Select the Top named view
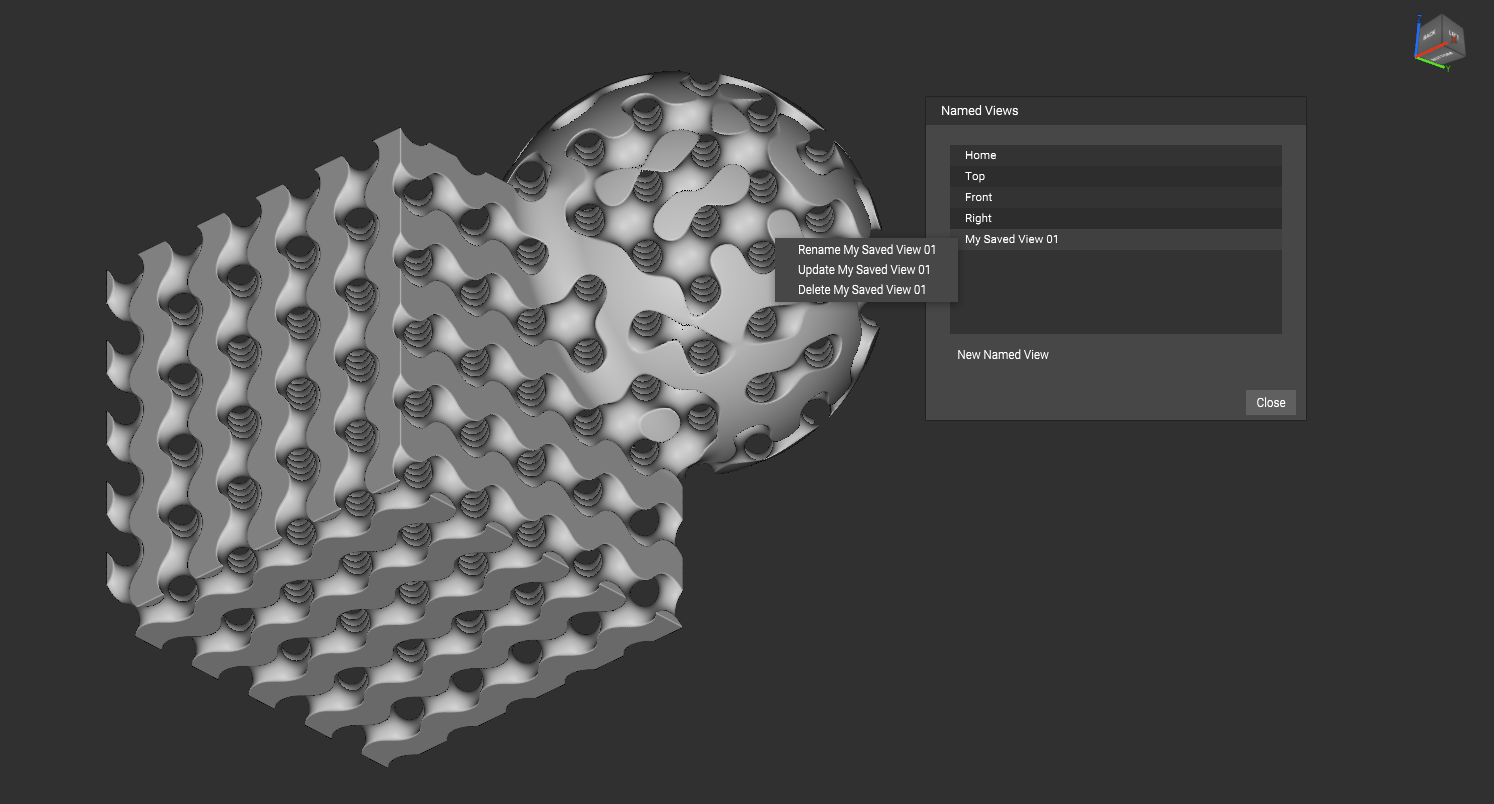The height and width of the screenshot is (804, 1494). (1115, 176)
